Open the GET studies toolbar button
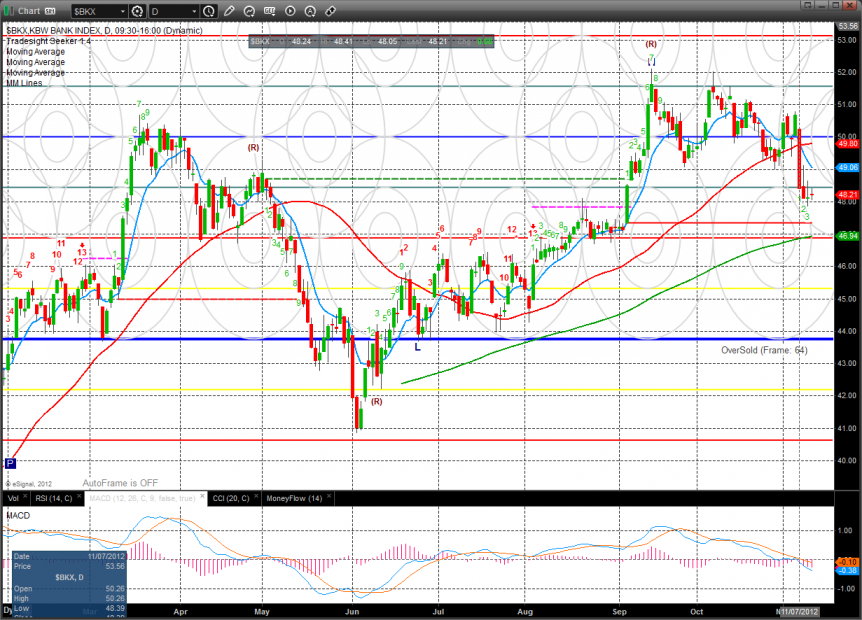This screenshot has height=620, width=862. 269,11
